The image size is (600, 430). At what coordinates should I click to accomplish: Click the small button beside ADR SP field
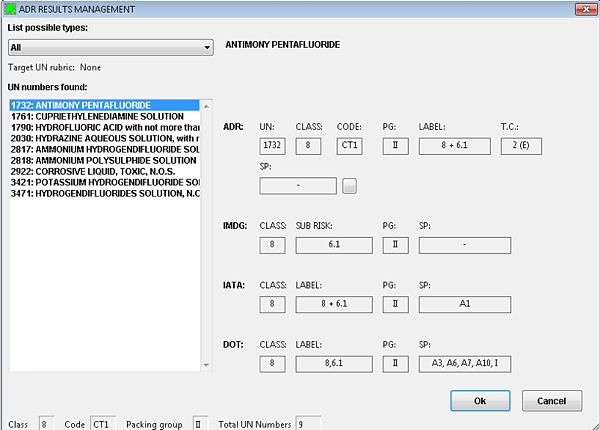point(349,186)
